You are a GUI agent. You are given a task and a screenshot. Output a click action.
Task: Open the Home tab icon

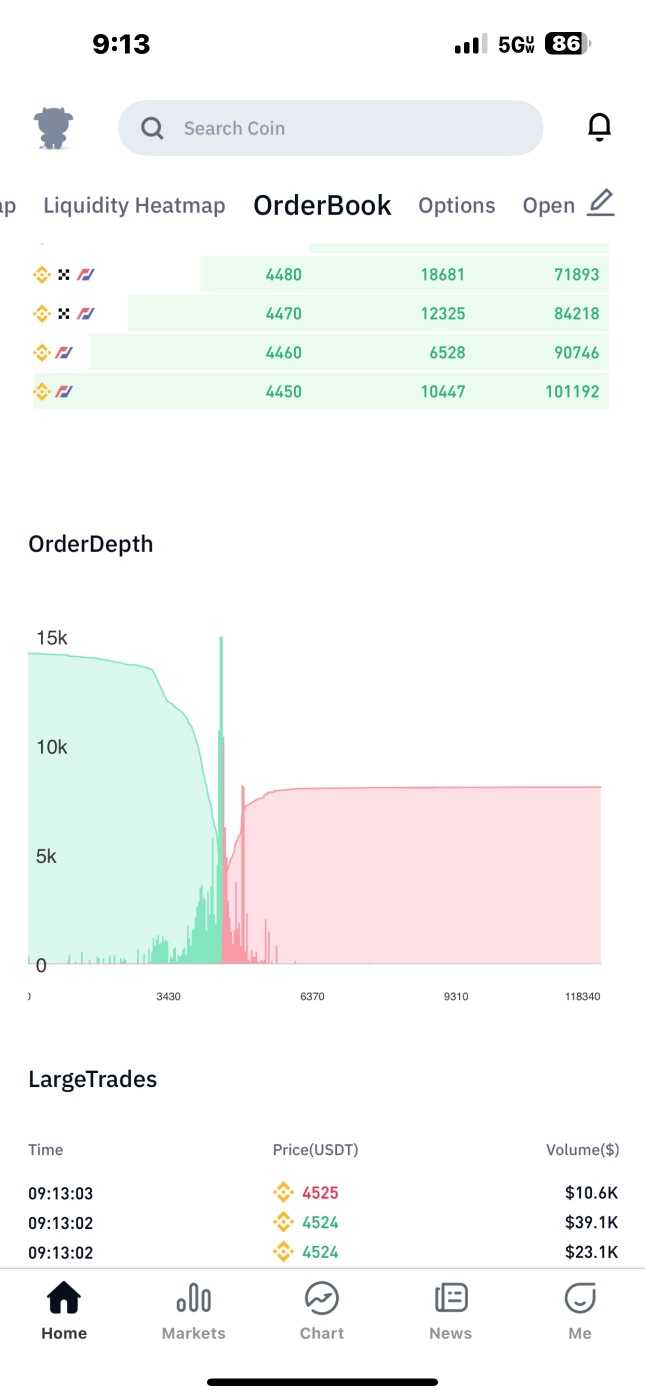point(64,1299)
